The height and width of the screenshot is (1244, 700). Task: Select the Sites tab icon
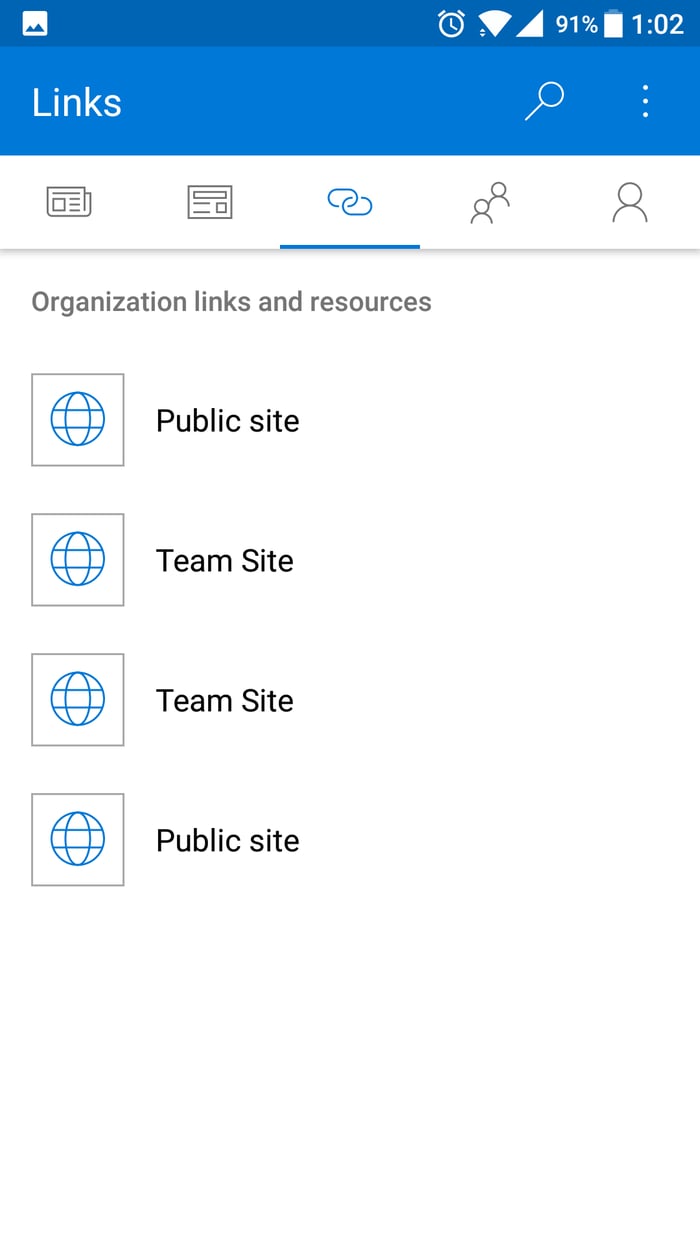click(x=210, y=201)
